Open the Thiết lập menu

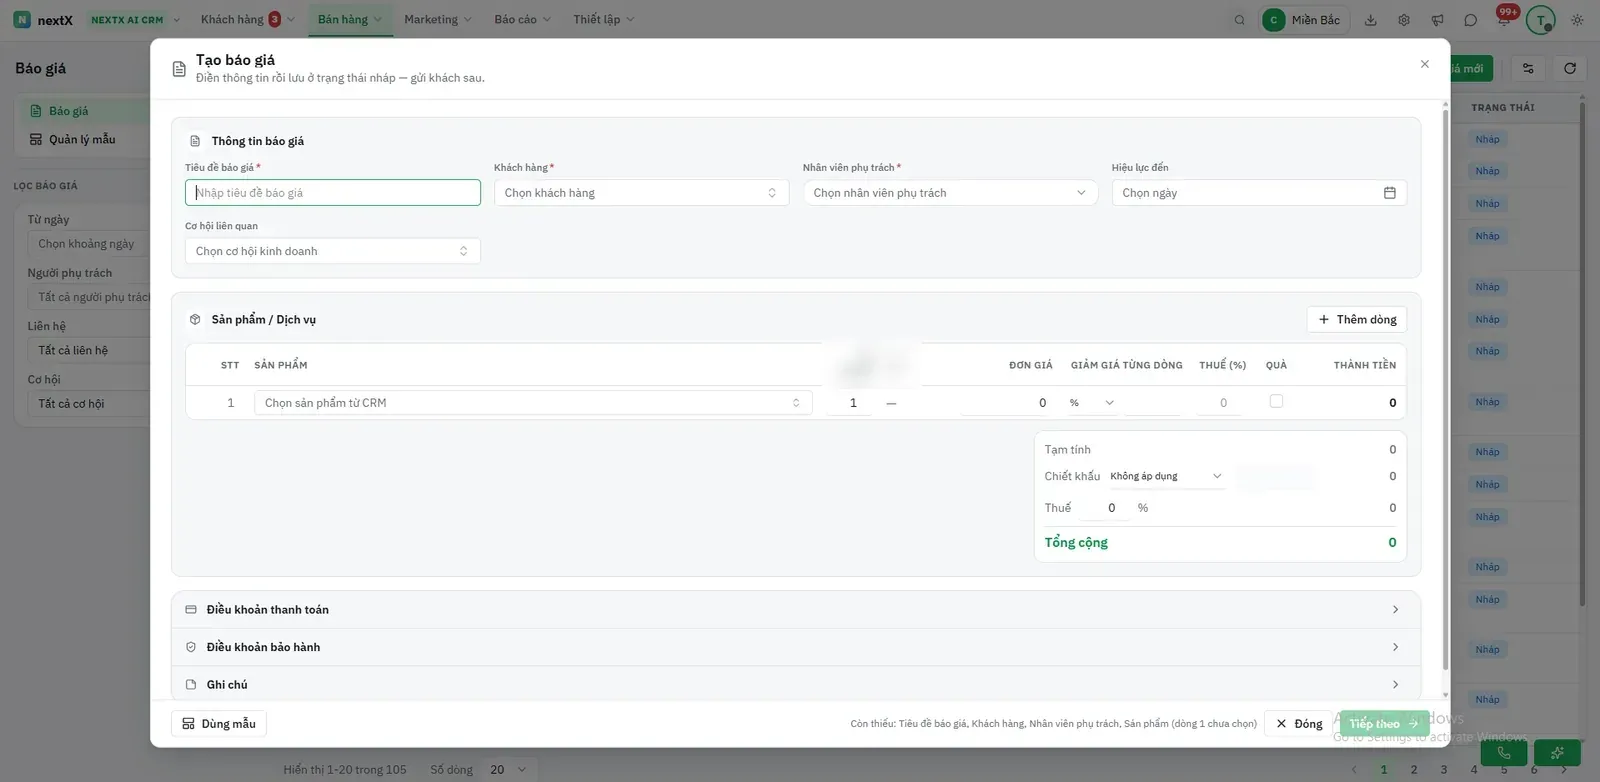pyautogui.click(x=603, y=19)
